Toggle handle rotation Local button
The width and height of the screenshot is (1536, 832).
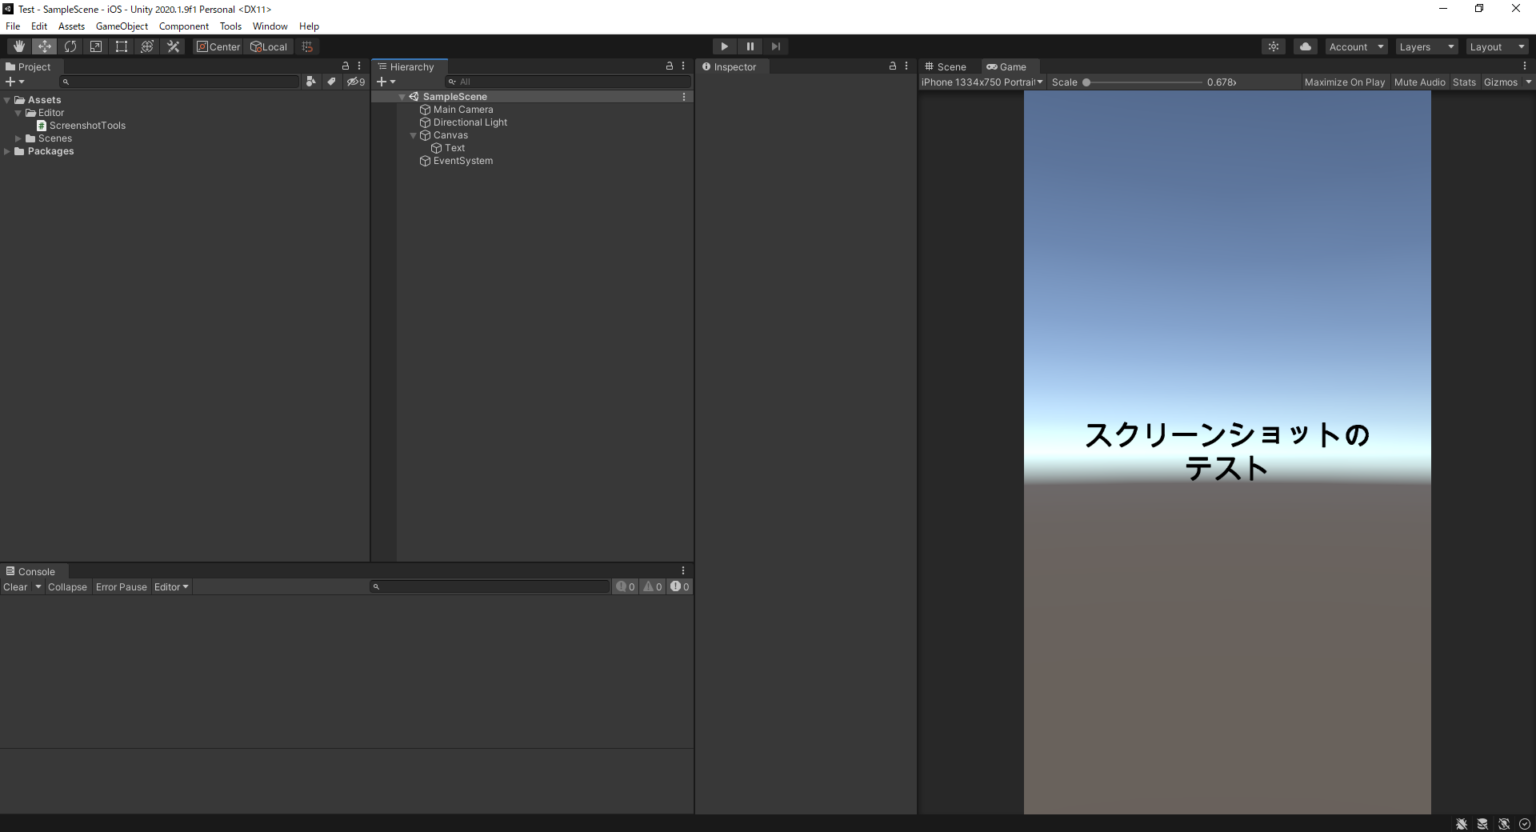(x=268, y=47)
